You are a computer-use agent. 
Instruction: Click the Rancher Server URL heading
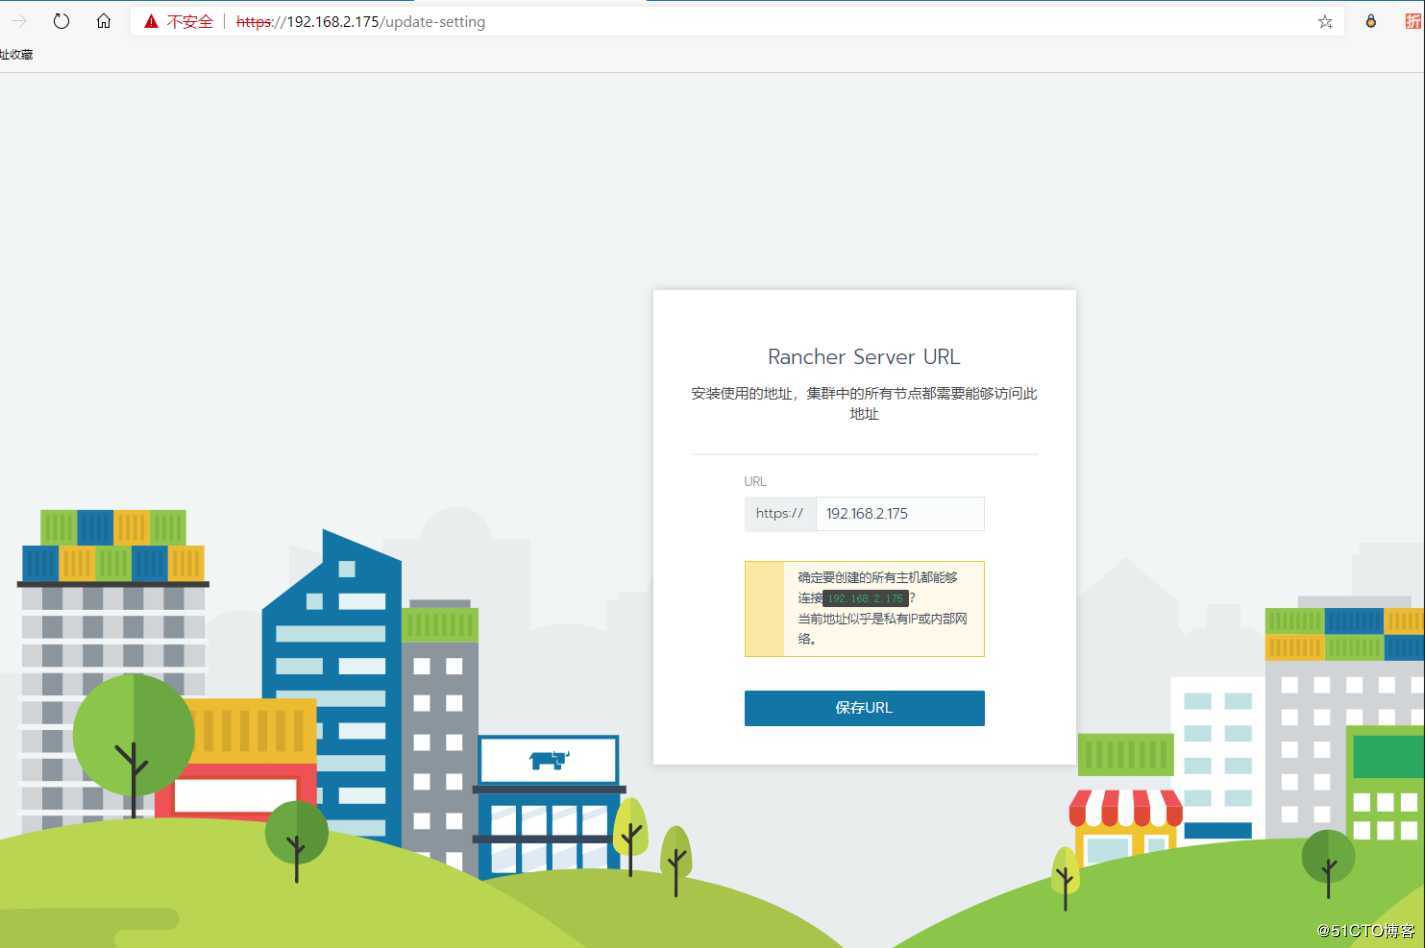(x=864, y=357)
